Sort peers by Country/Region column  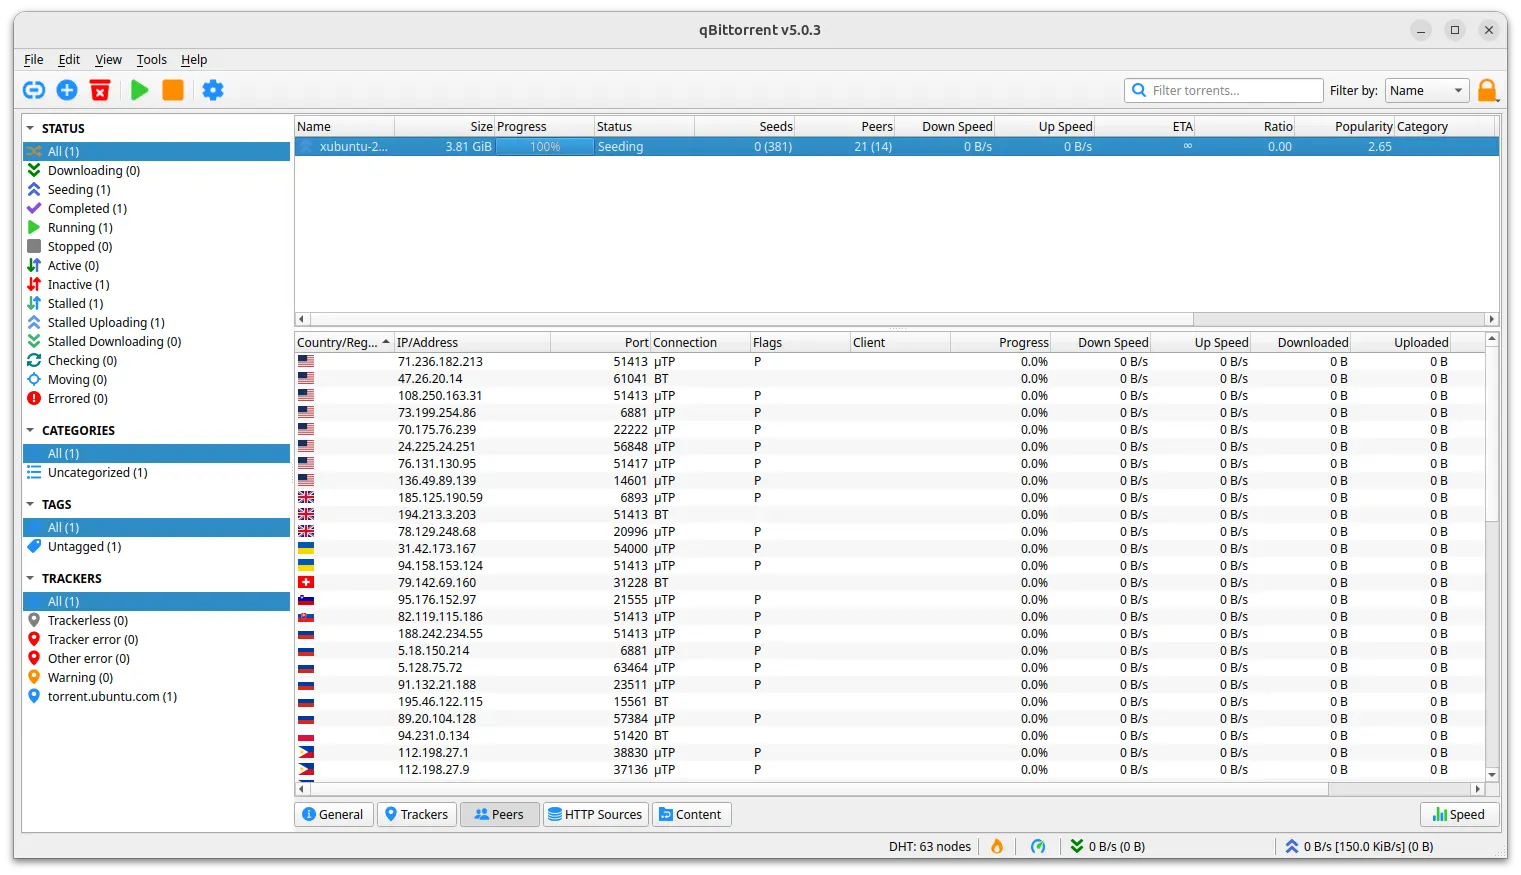344,343
